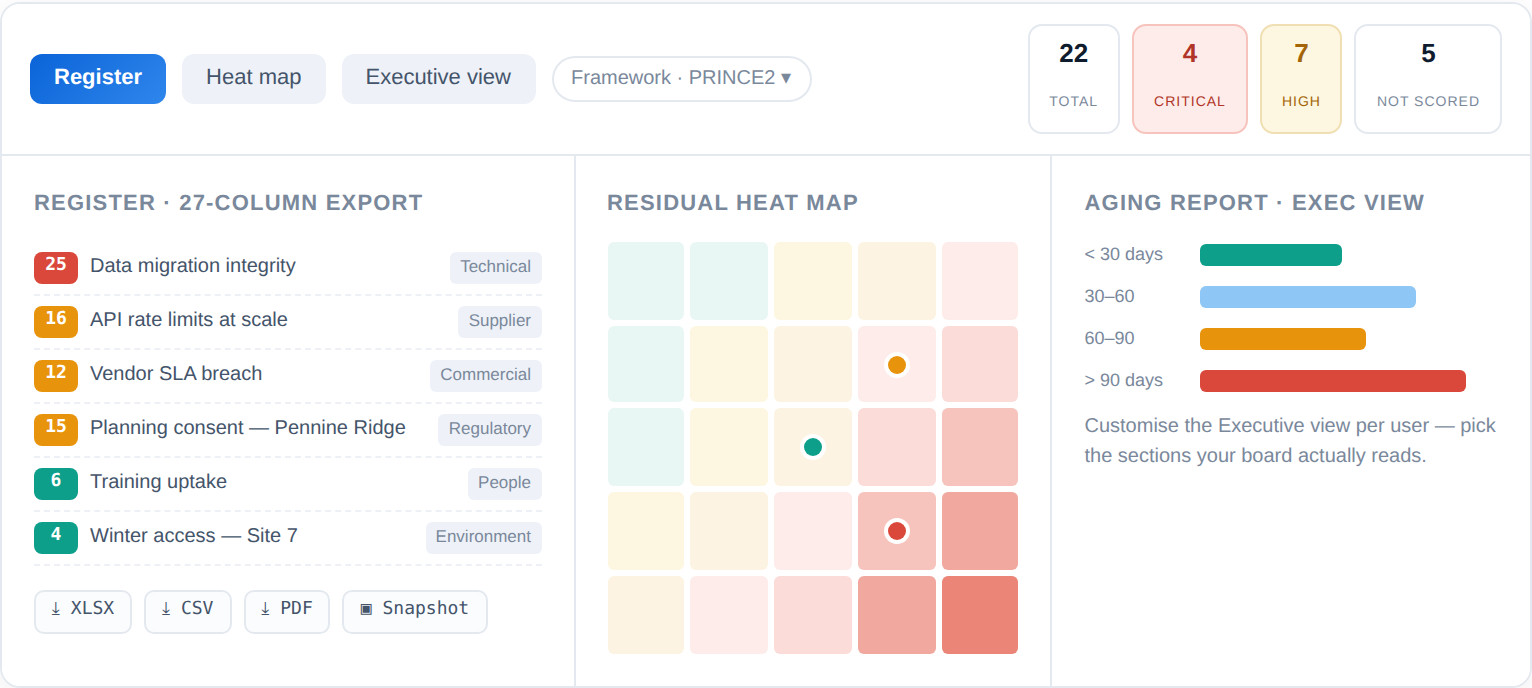
Task: Filter by the 4 Critical card
Action: coord(1189,79)
